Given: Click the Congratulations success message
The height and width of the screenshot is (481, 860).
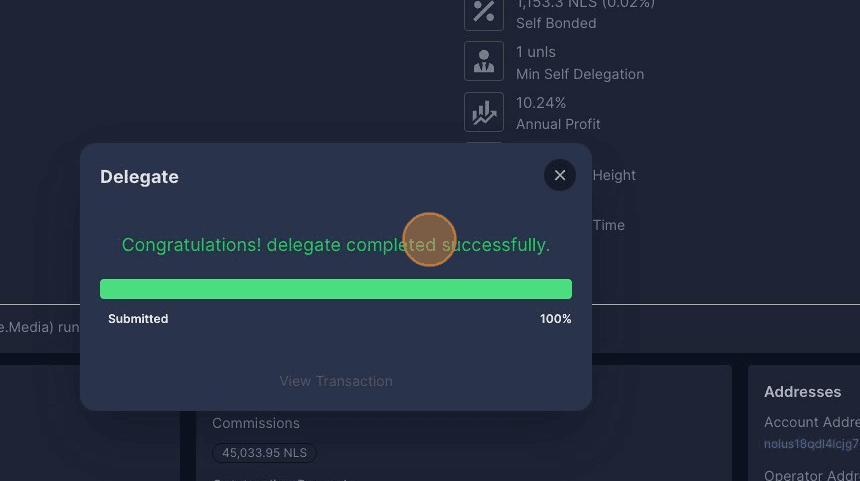Looking at the screenshot, I should 336,245.
